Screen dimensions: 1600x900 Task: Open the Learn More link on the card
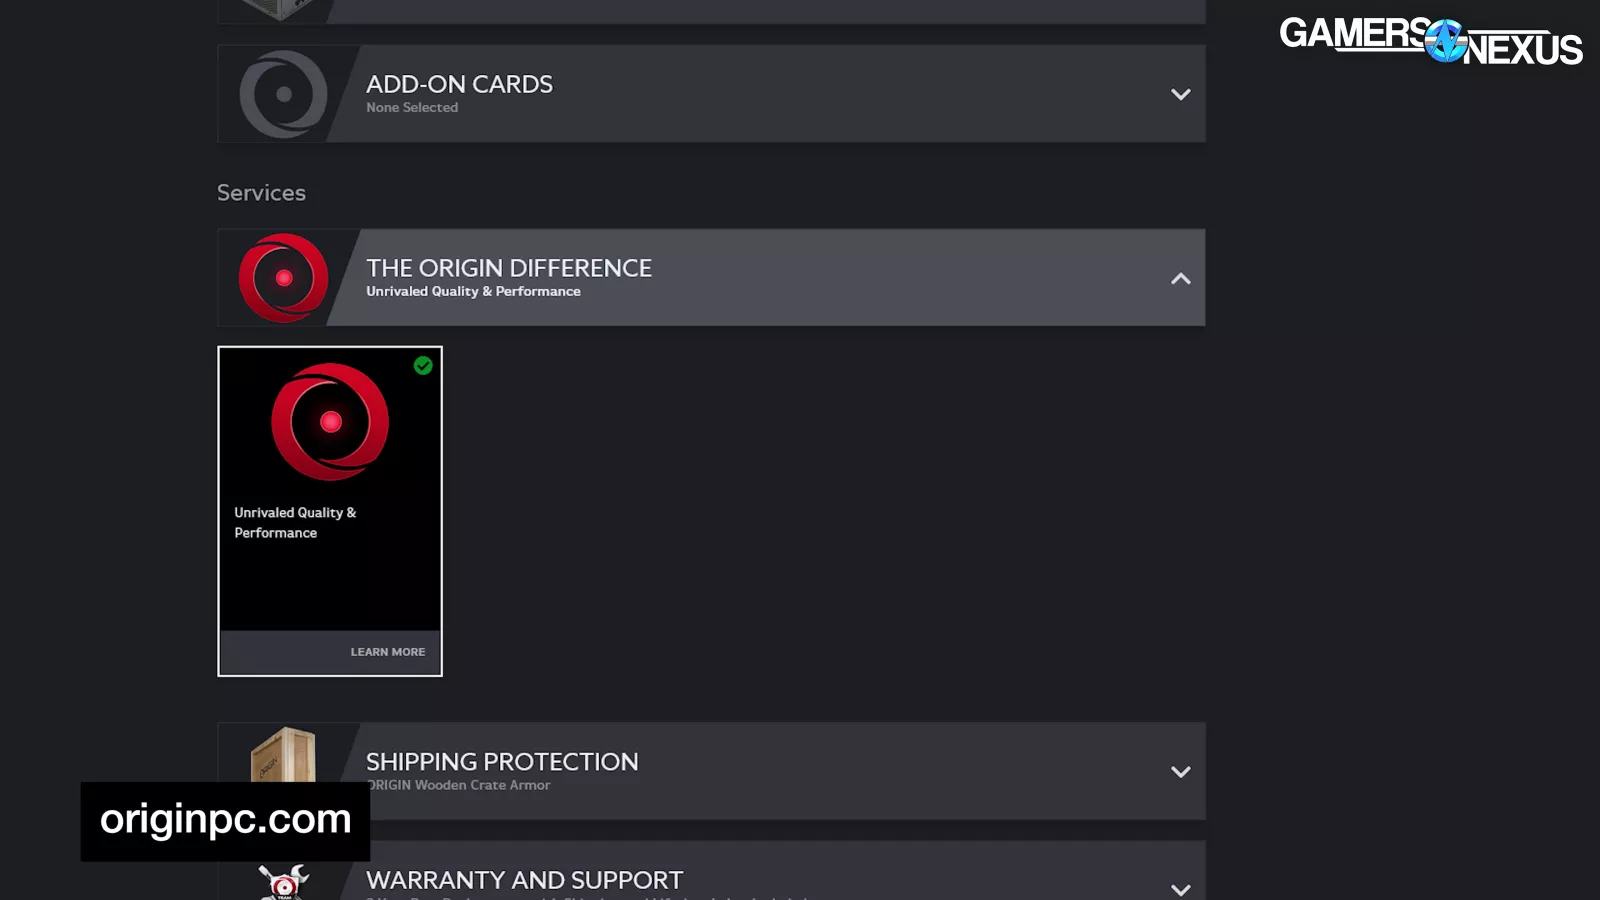[x=387, y=652]
